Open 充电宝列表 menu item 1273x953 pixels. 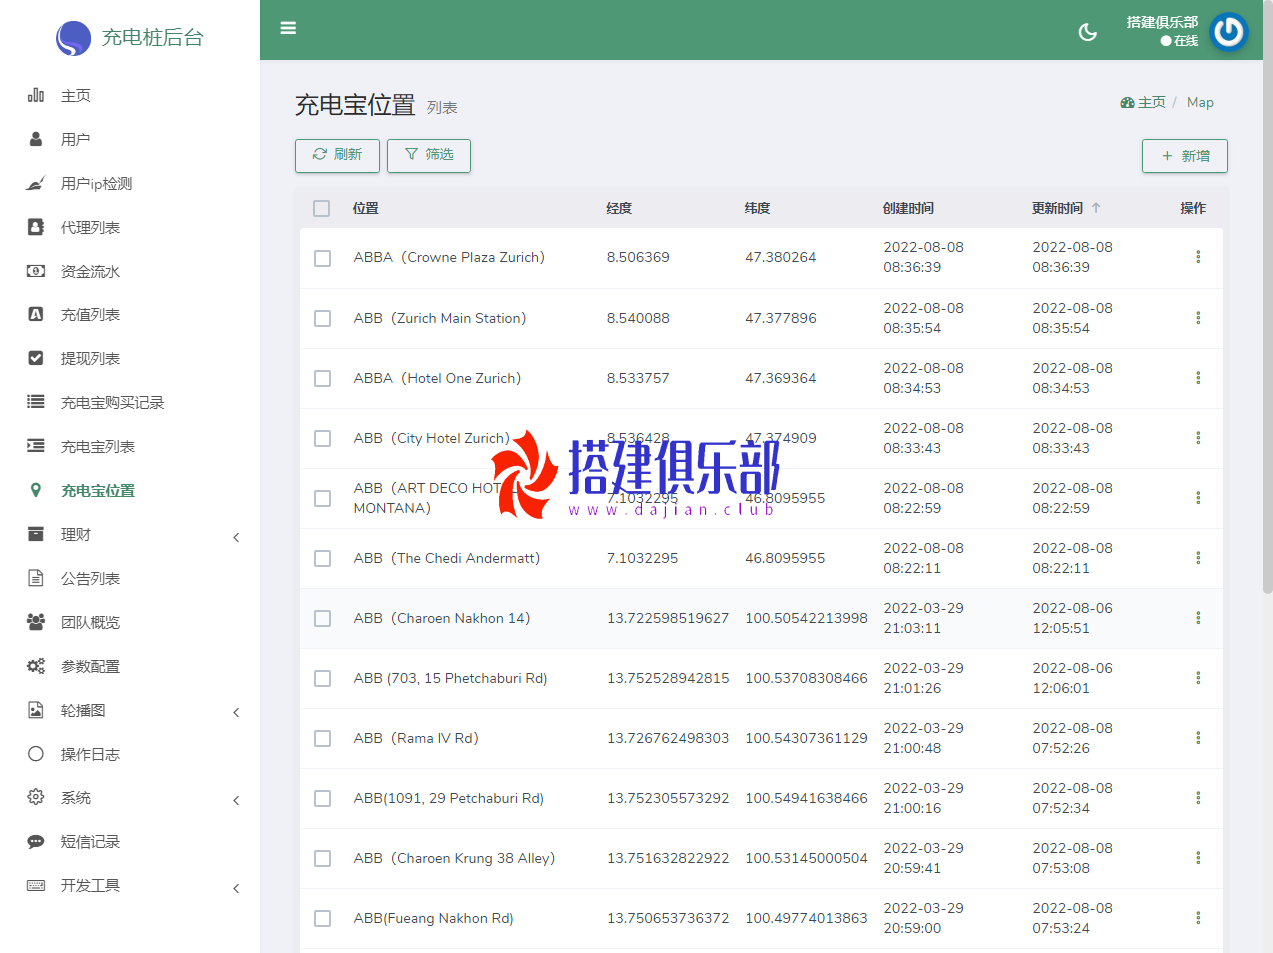(98, 446)
